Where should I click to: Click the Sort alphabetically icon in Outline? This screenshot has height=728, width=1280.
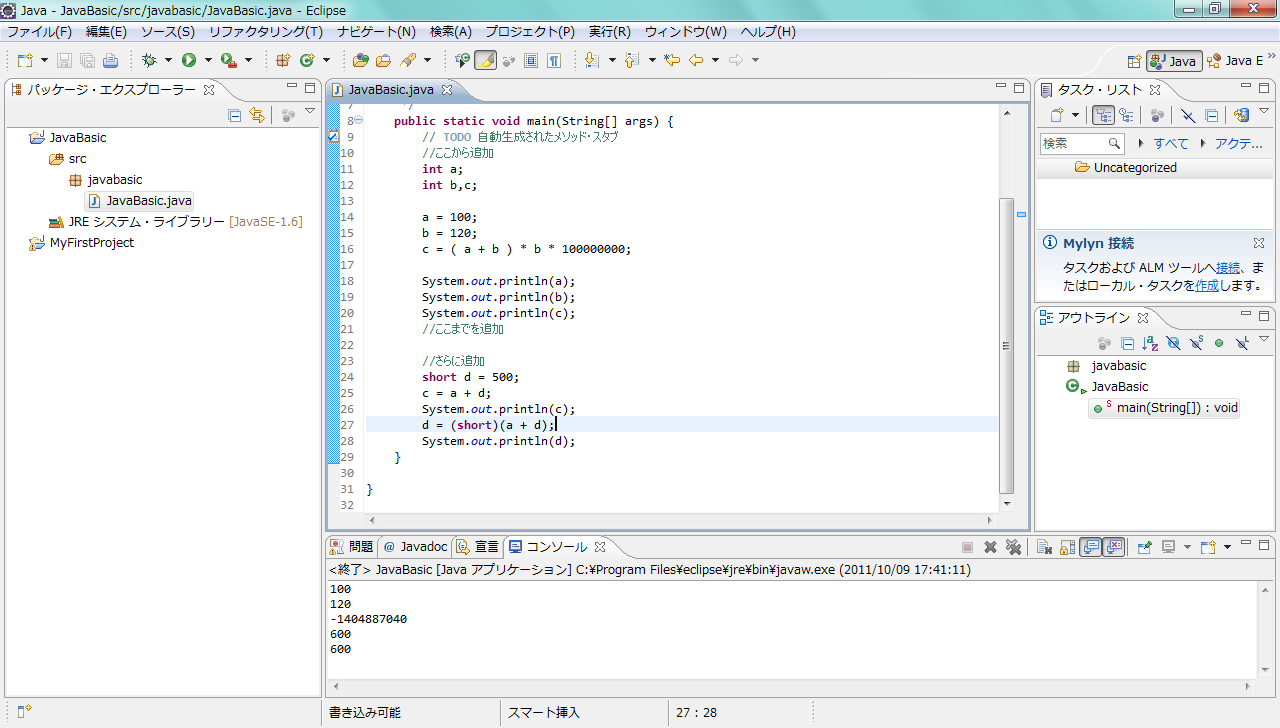pyautogui.click(x=1150, y=343)
